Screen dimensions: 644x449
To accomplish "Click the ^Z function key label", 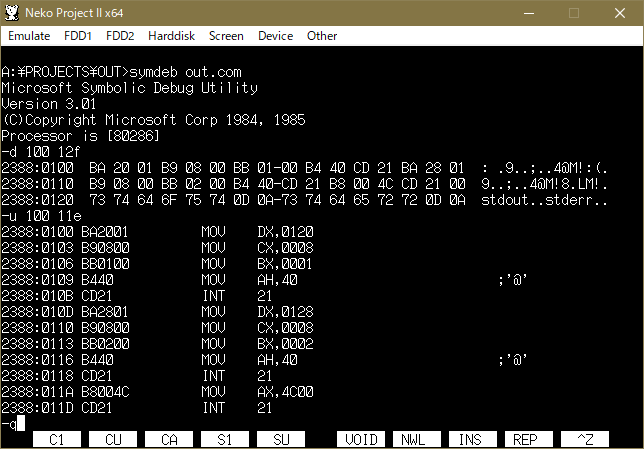I will (x=585, y=440).
